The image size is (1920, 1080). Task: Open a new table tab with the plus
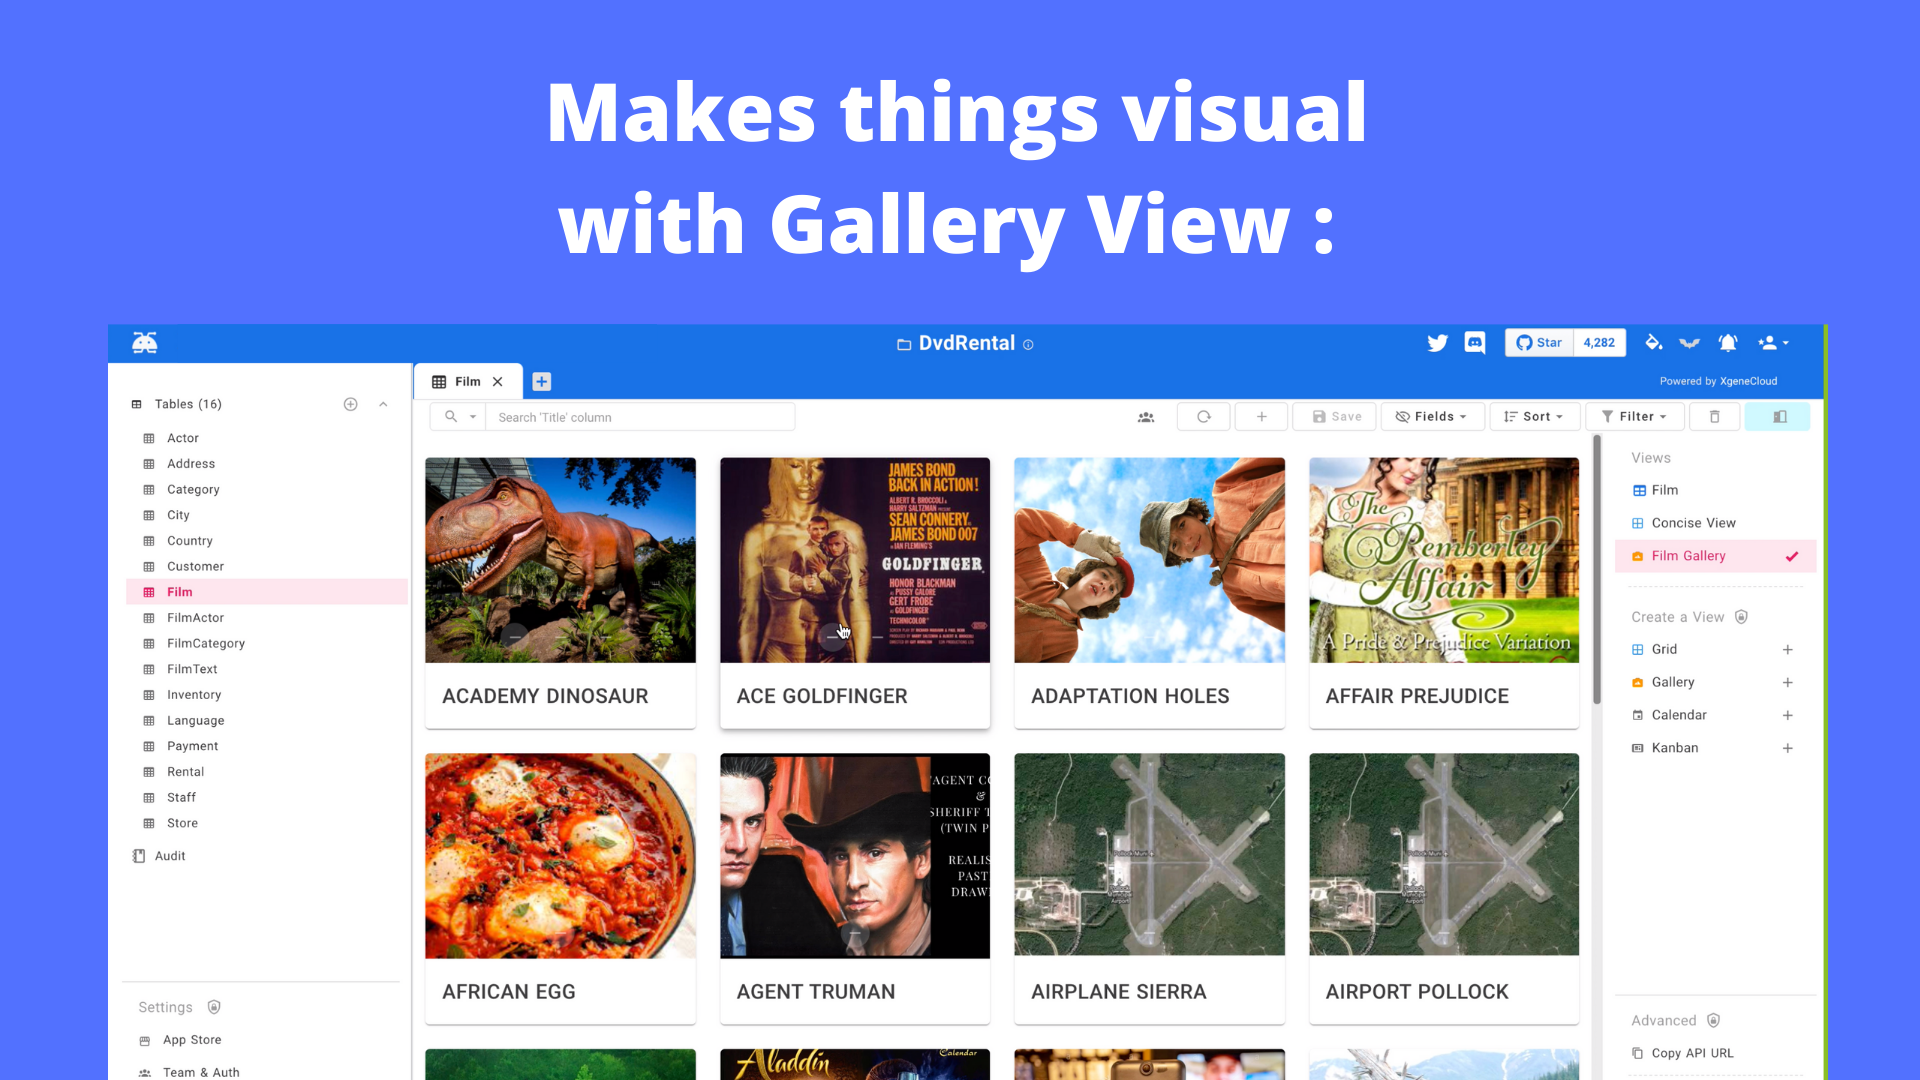(541, 381)
